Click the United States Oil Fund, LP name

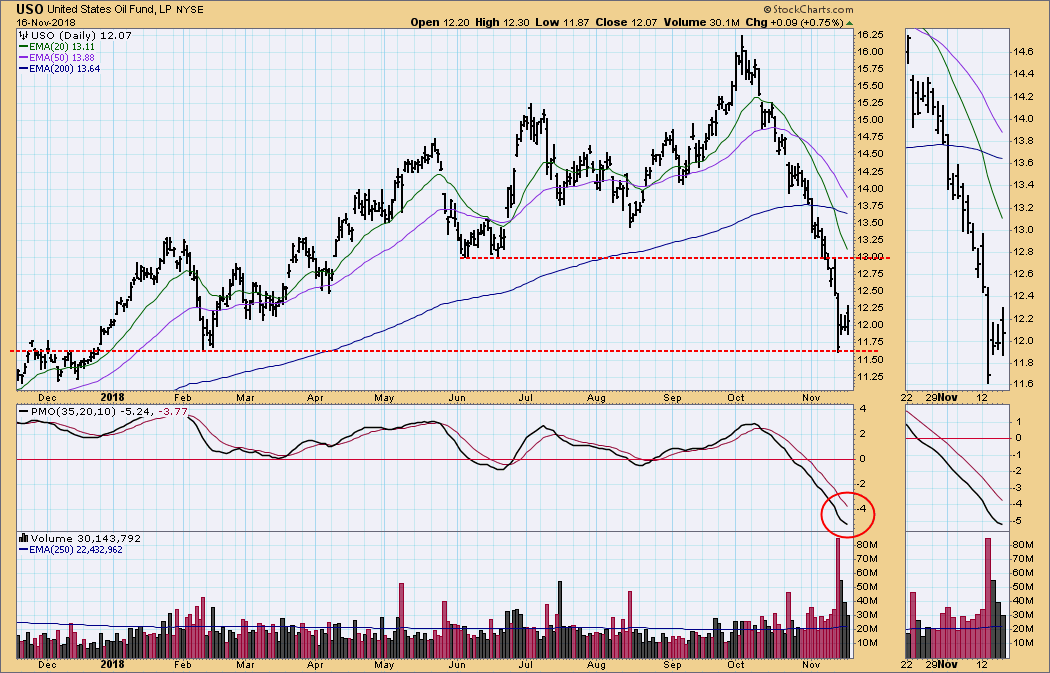click(110, 9)
